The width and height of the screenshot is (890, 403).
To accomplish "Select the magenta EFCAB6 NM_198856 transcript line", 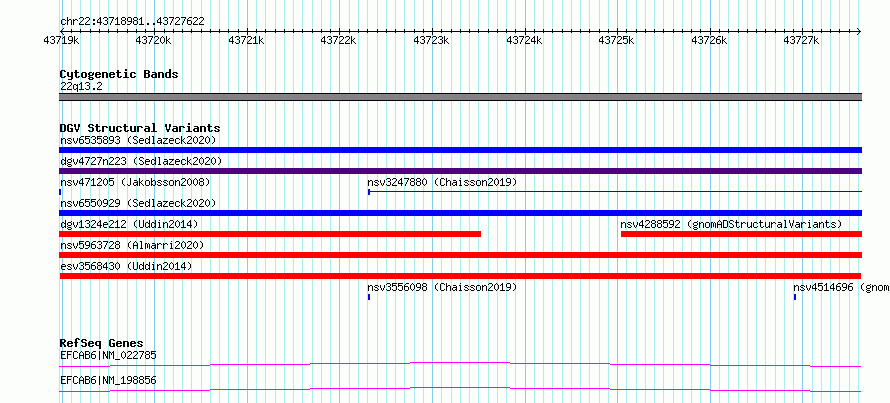I will coord(460,389).
